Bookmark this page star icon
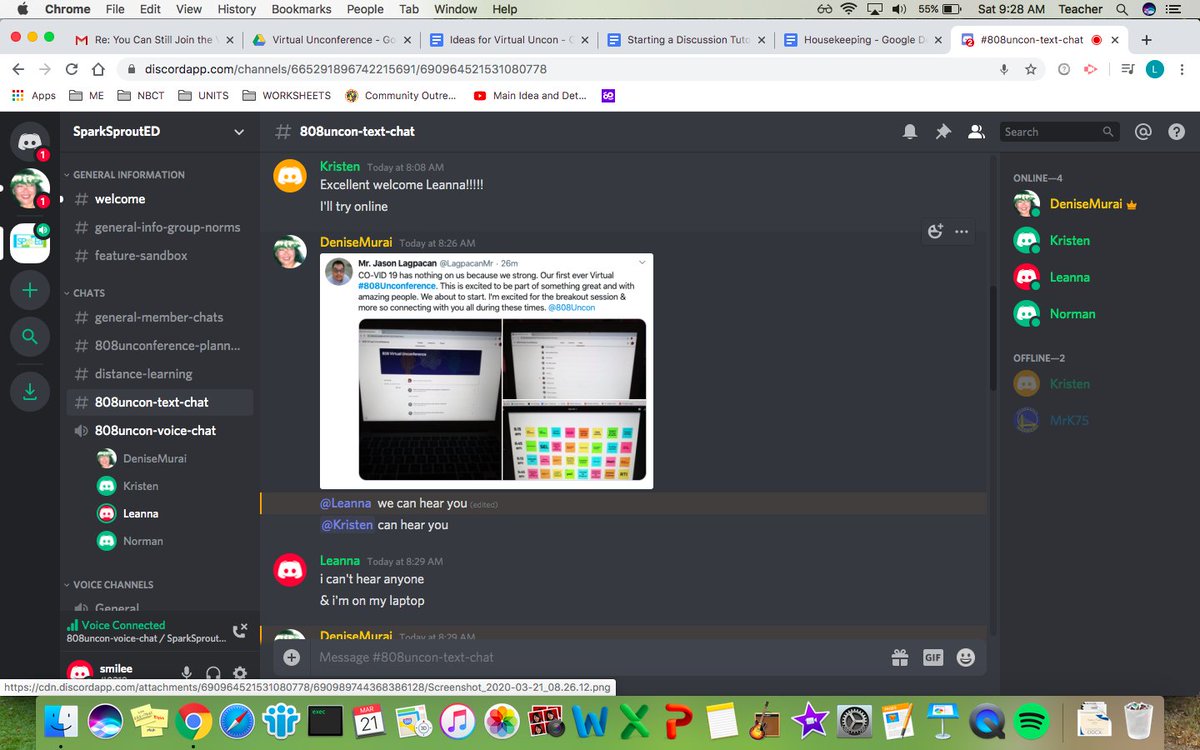 coord(1031,70)
